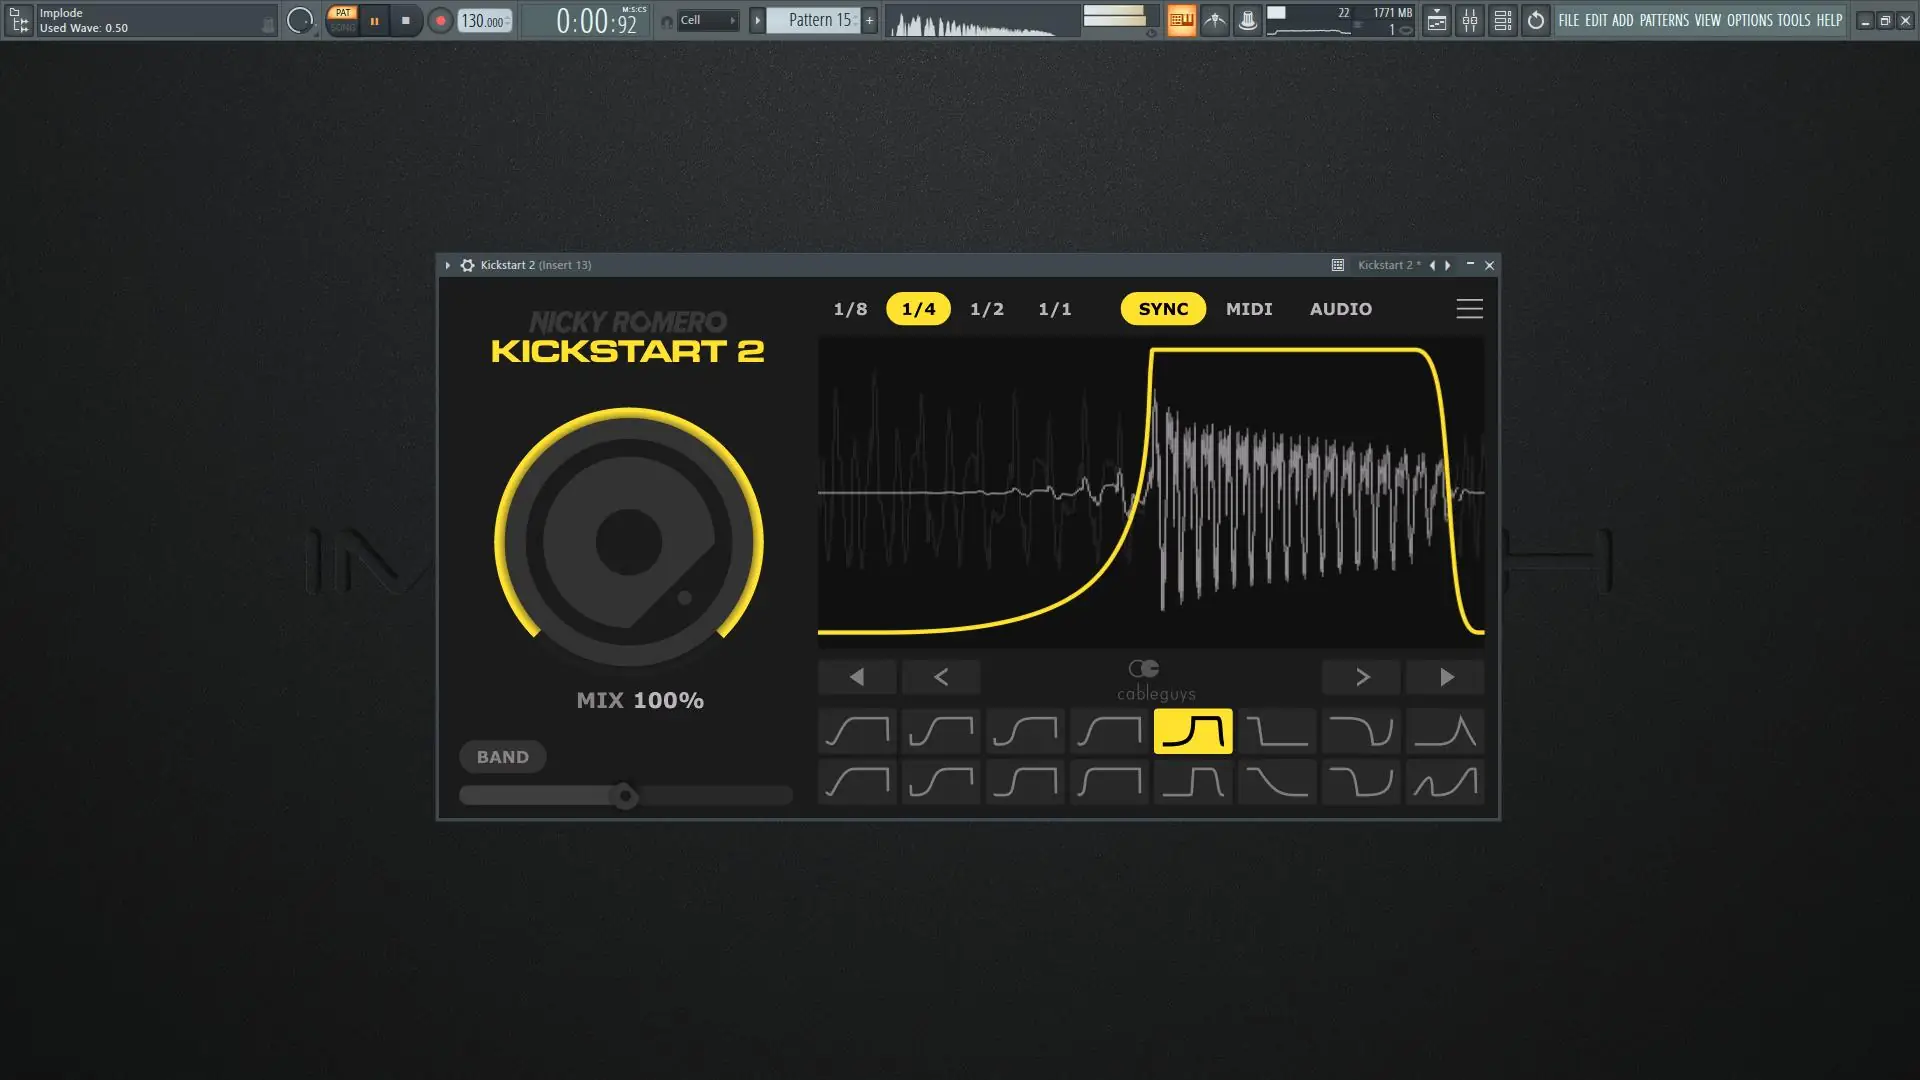Enable MIDI trigger mode
The image size is (1920, 1080).
pos(1249,309)
